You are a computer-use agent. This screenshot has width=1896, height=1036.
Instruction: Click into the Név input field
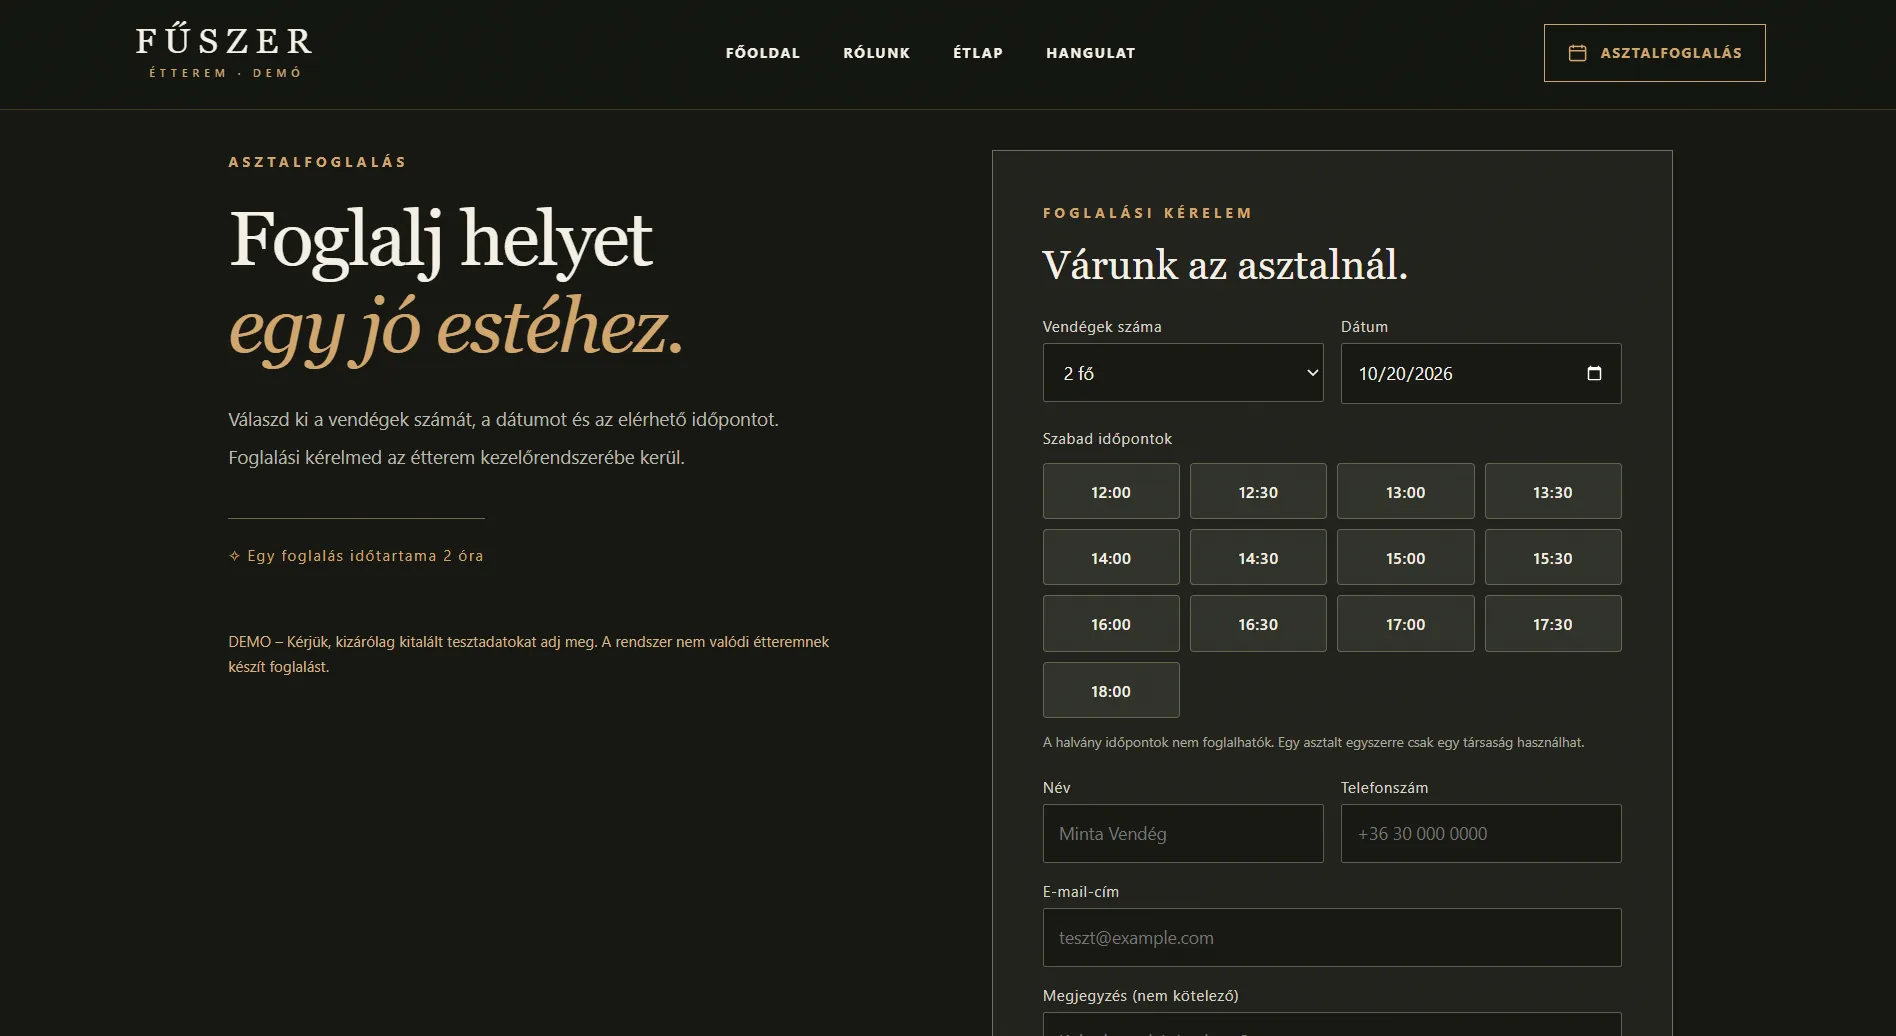coord(1183,834)
